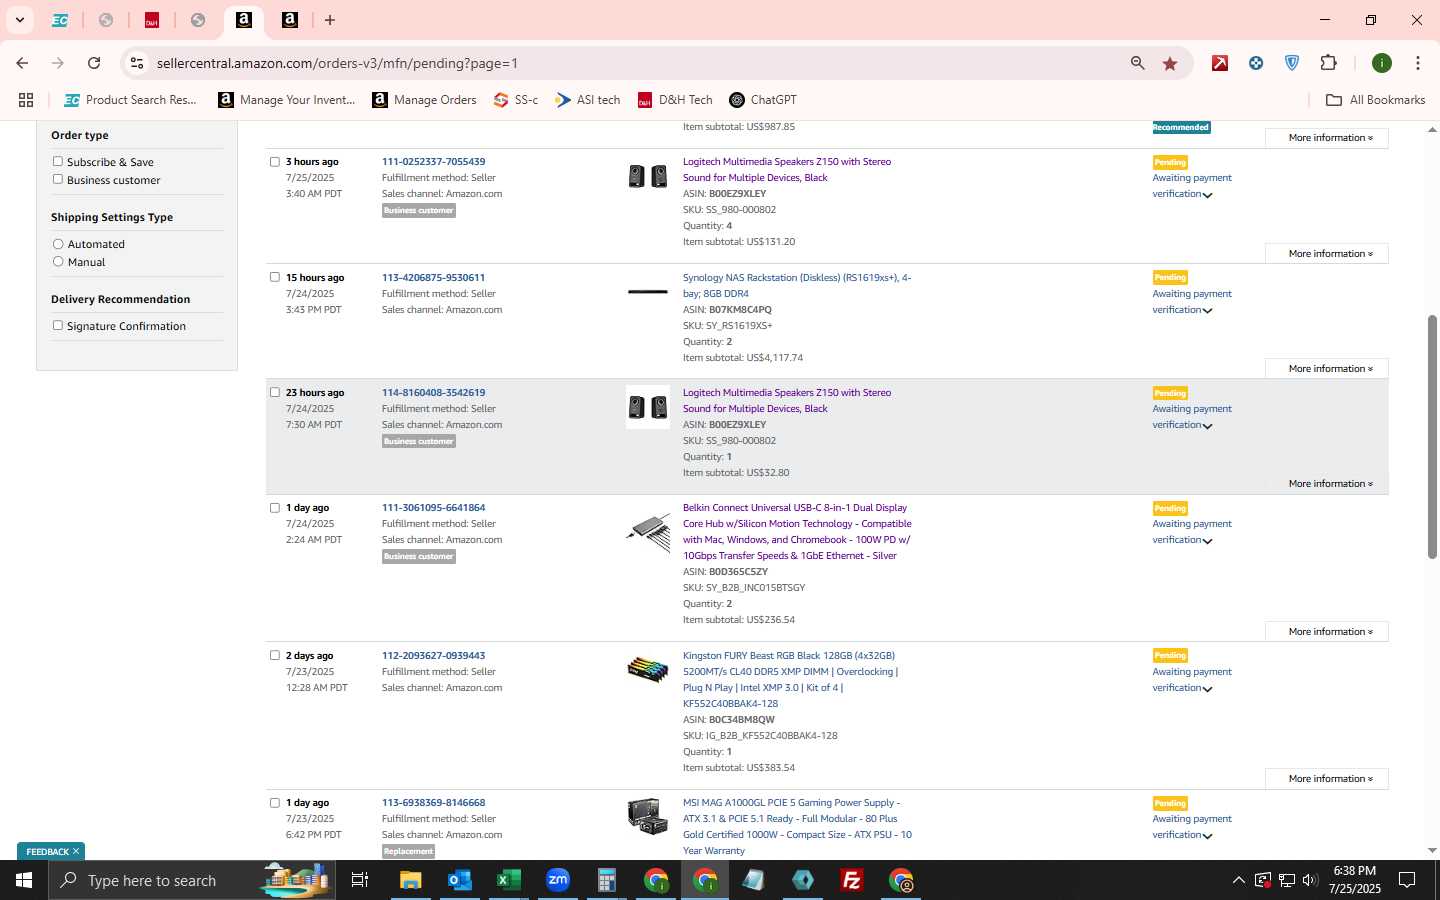The height and width of the screenshot is (900, 1440).
Task: Open the apps grid icon in bookmarks bar
Action: pos(26,100)
